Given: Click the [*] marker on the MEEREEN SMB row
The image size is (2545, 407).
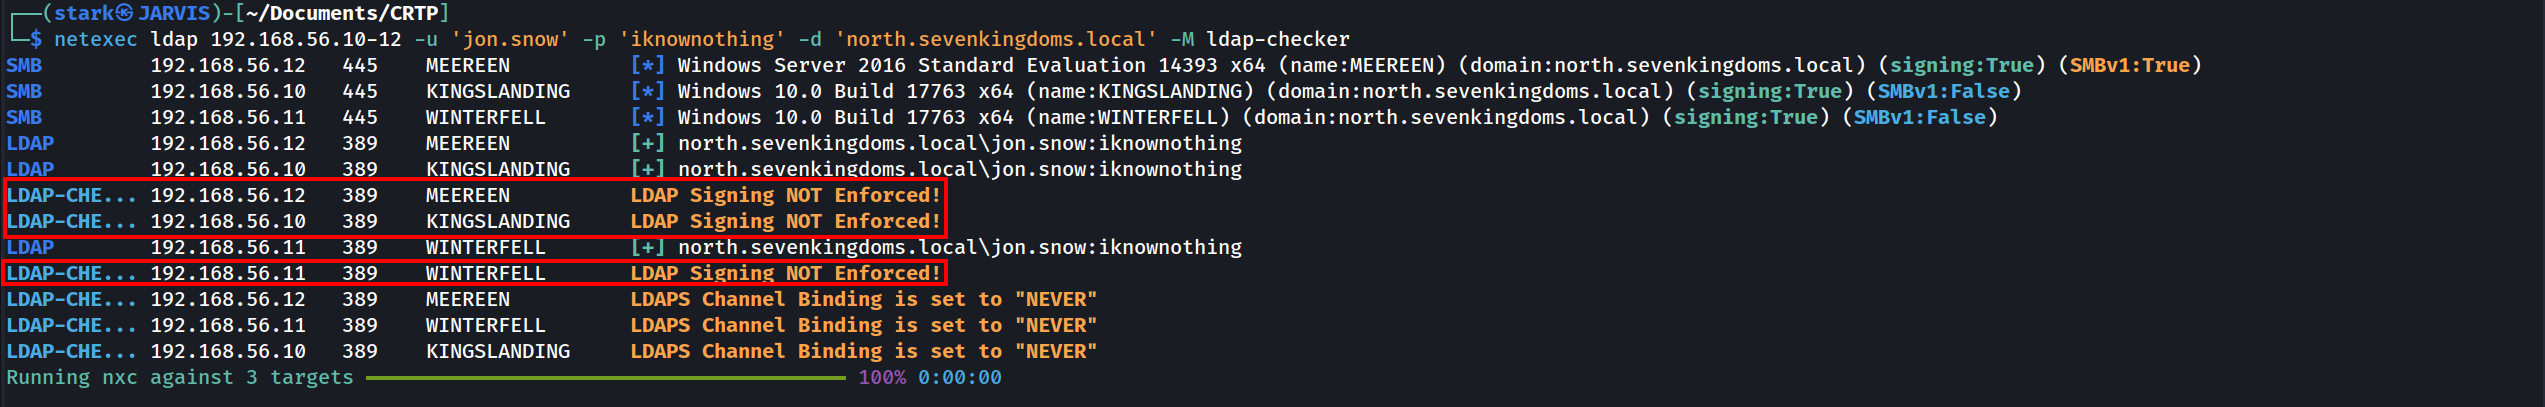Looking at the screenshot, I should pyautogui.click(x=647, y=65).
